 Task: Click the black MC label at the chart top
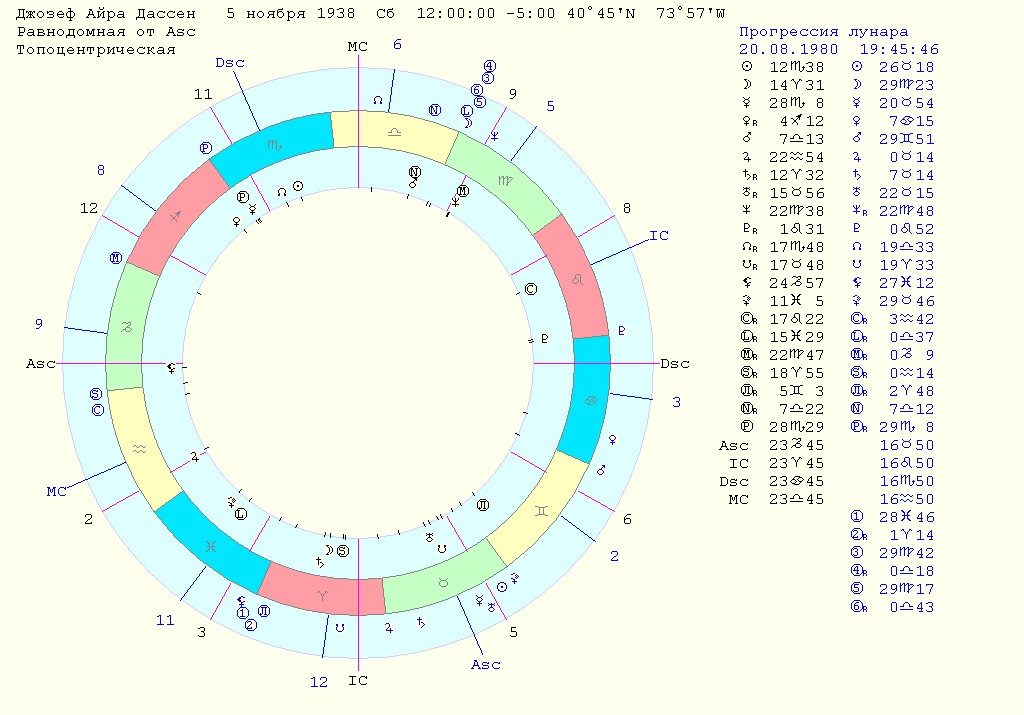[357, 47]
